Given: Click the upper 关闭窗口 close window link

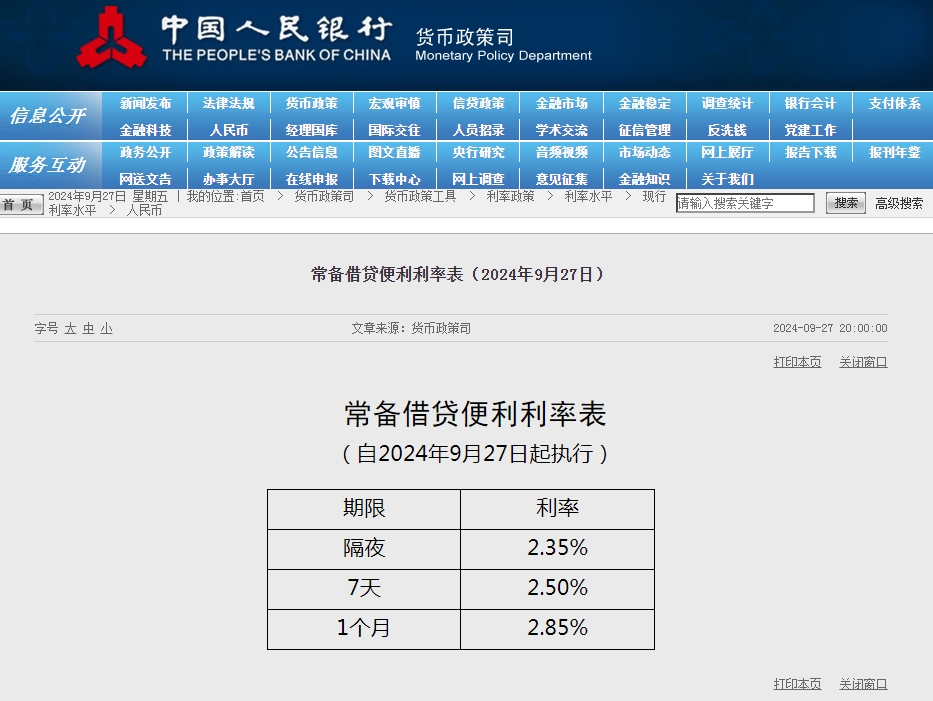Looking at the screenshot, I should (x=863, y=362).
